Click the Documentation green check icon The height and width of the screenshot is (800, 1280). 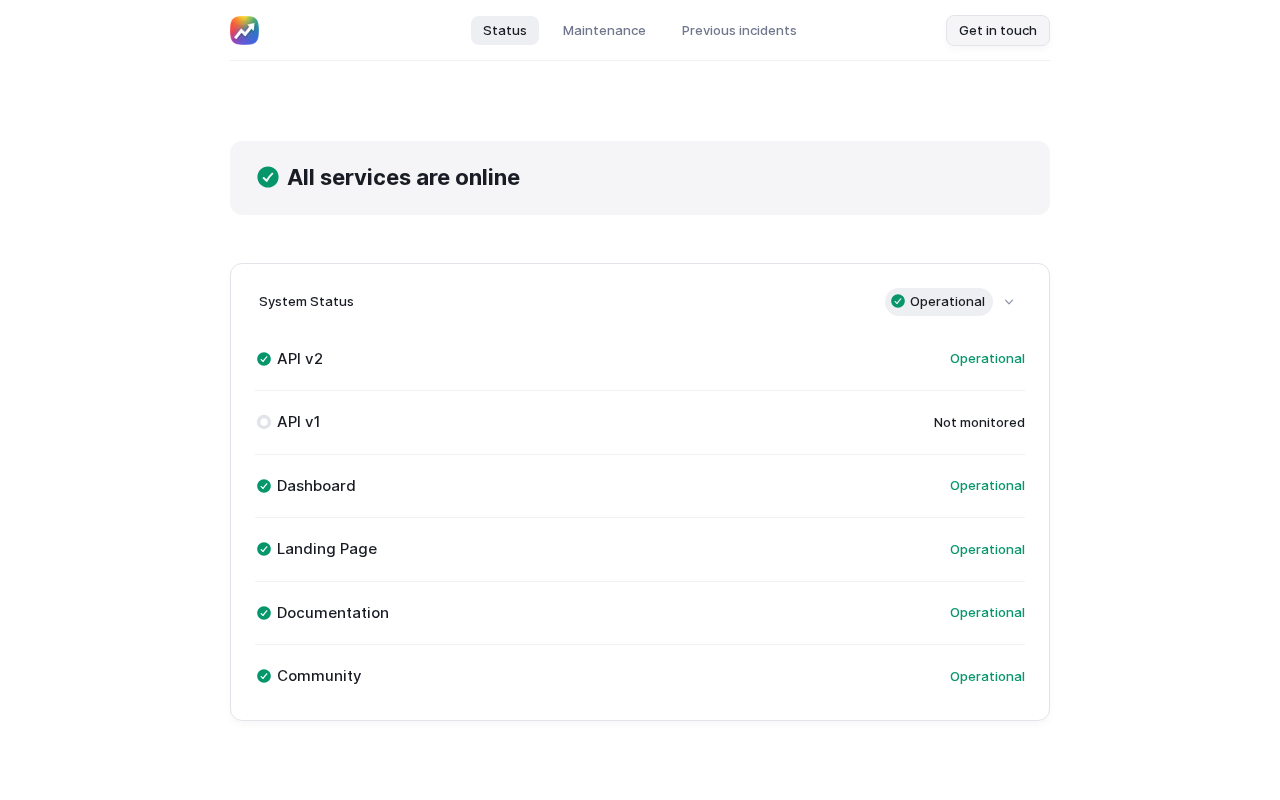coord(264,613)
